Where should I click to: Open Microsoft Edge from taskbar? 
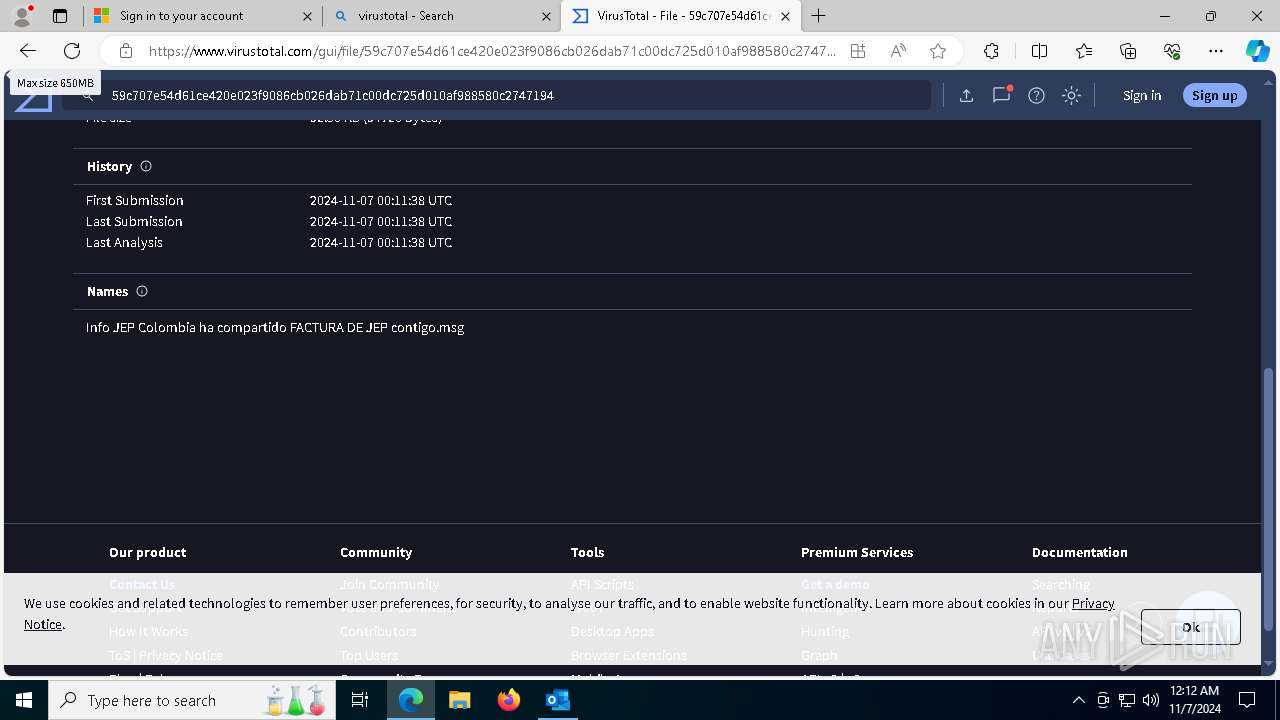point(411,700)
